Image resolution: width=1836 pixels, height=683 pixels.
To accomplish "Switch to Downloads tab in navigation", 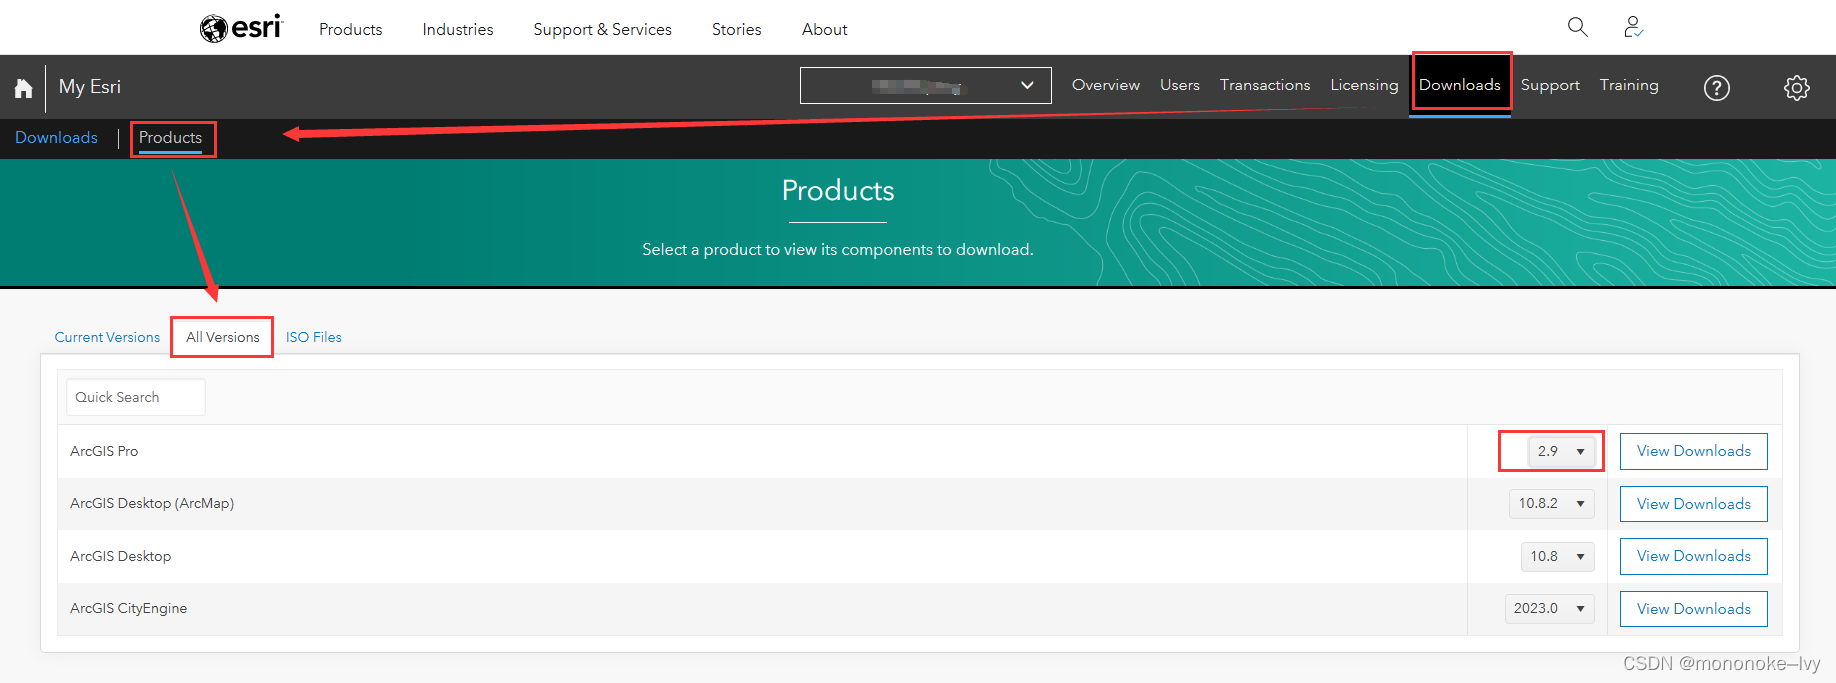I will (1459, 85).
